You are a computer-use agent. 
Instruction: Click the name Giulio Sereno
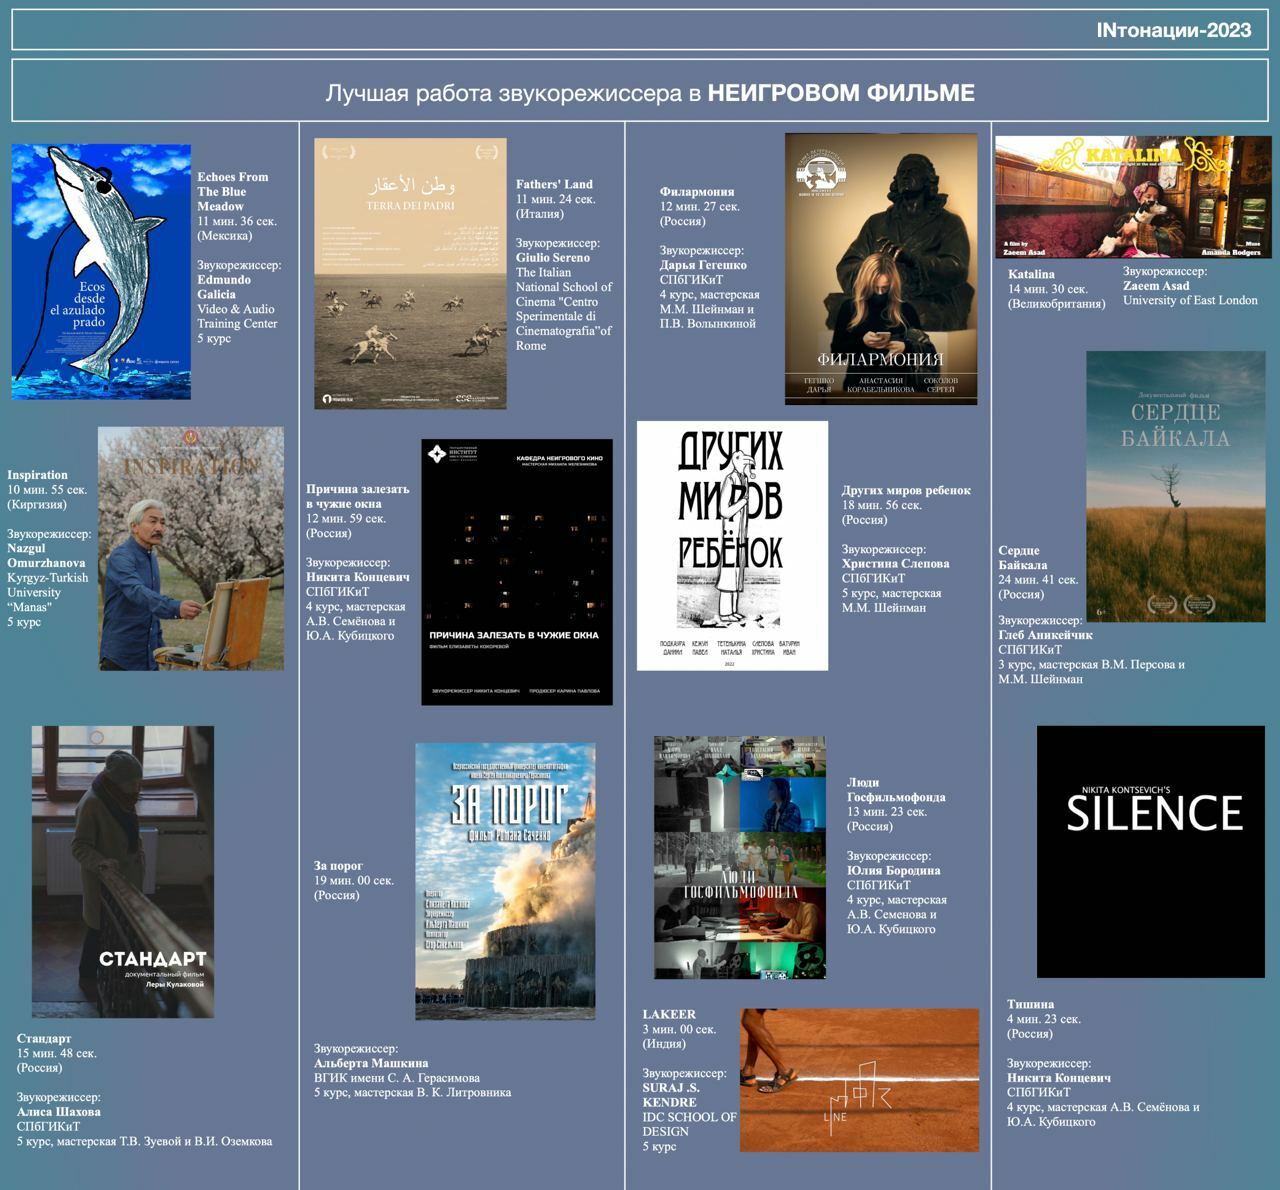(x=553, y=258)
